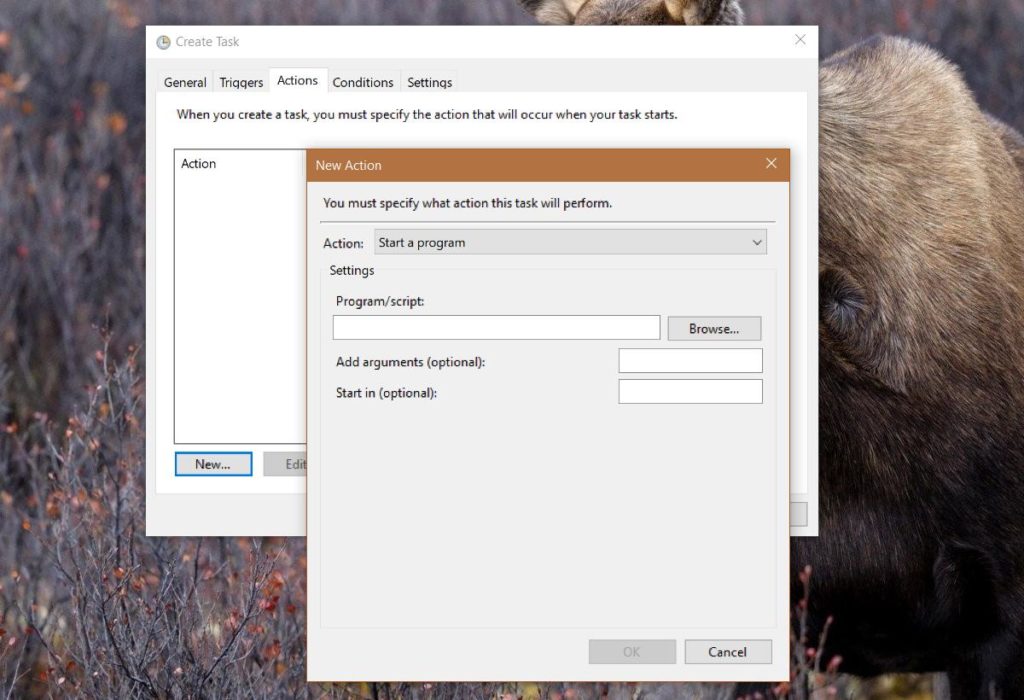Click the Action column header
Viewport: 1024px width, 700px height.
pyautogui.click(x=199, y=163)
